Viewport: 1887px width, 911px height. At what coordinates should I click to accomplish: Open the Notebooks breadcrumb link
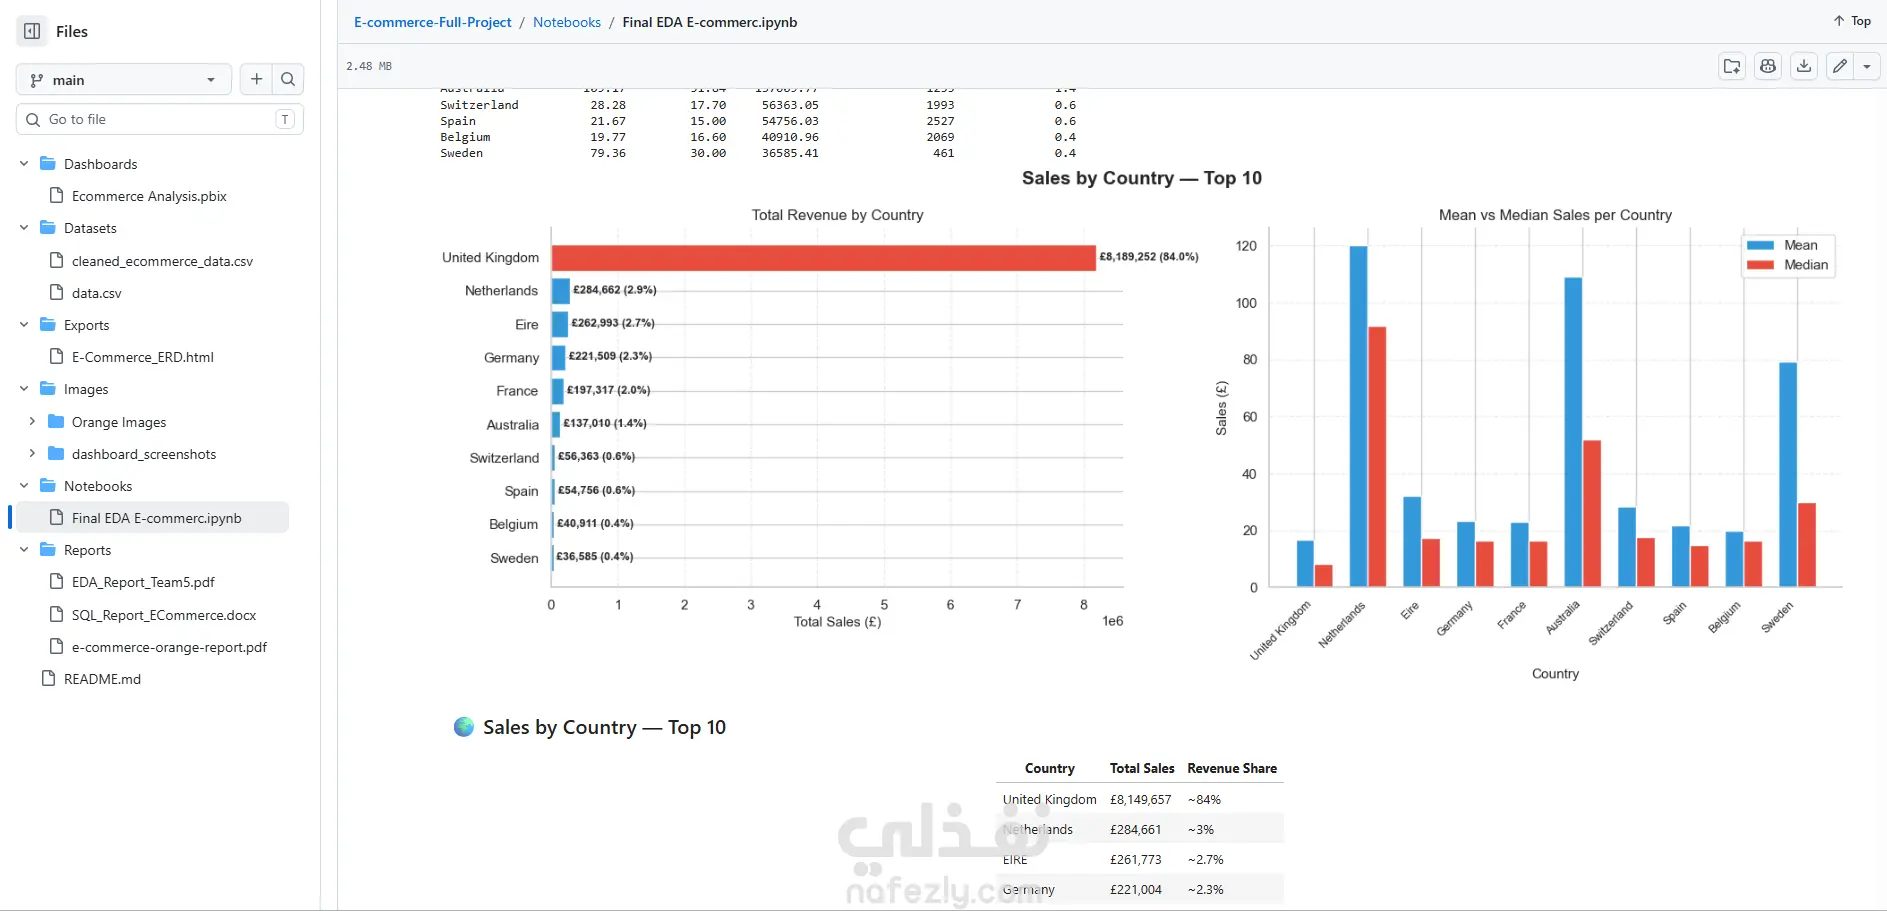[567, 22]
